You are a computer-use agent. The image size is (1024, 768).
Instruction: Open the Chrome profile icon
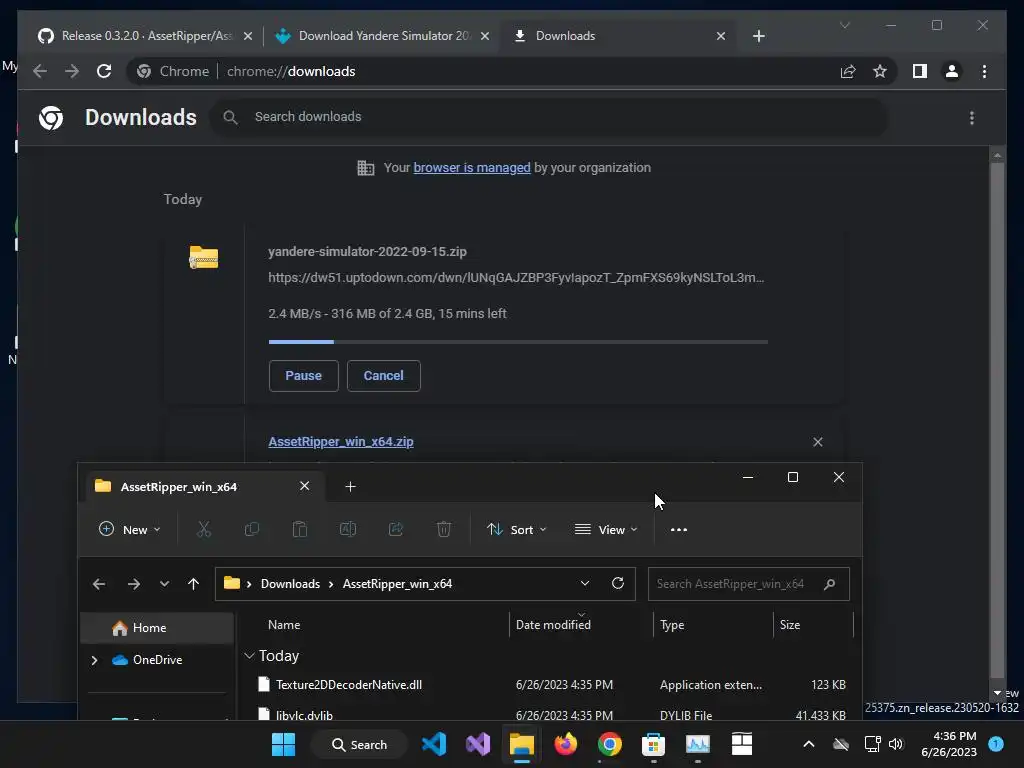(952, 71)
